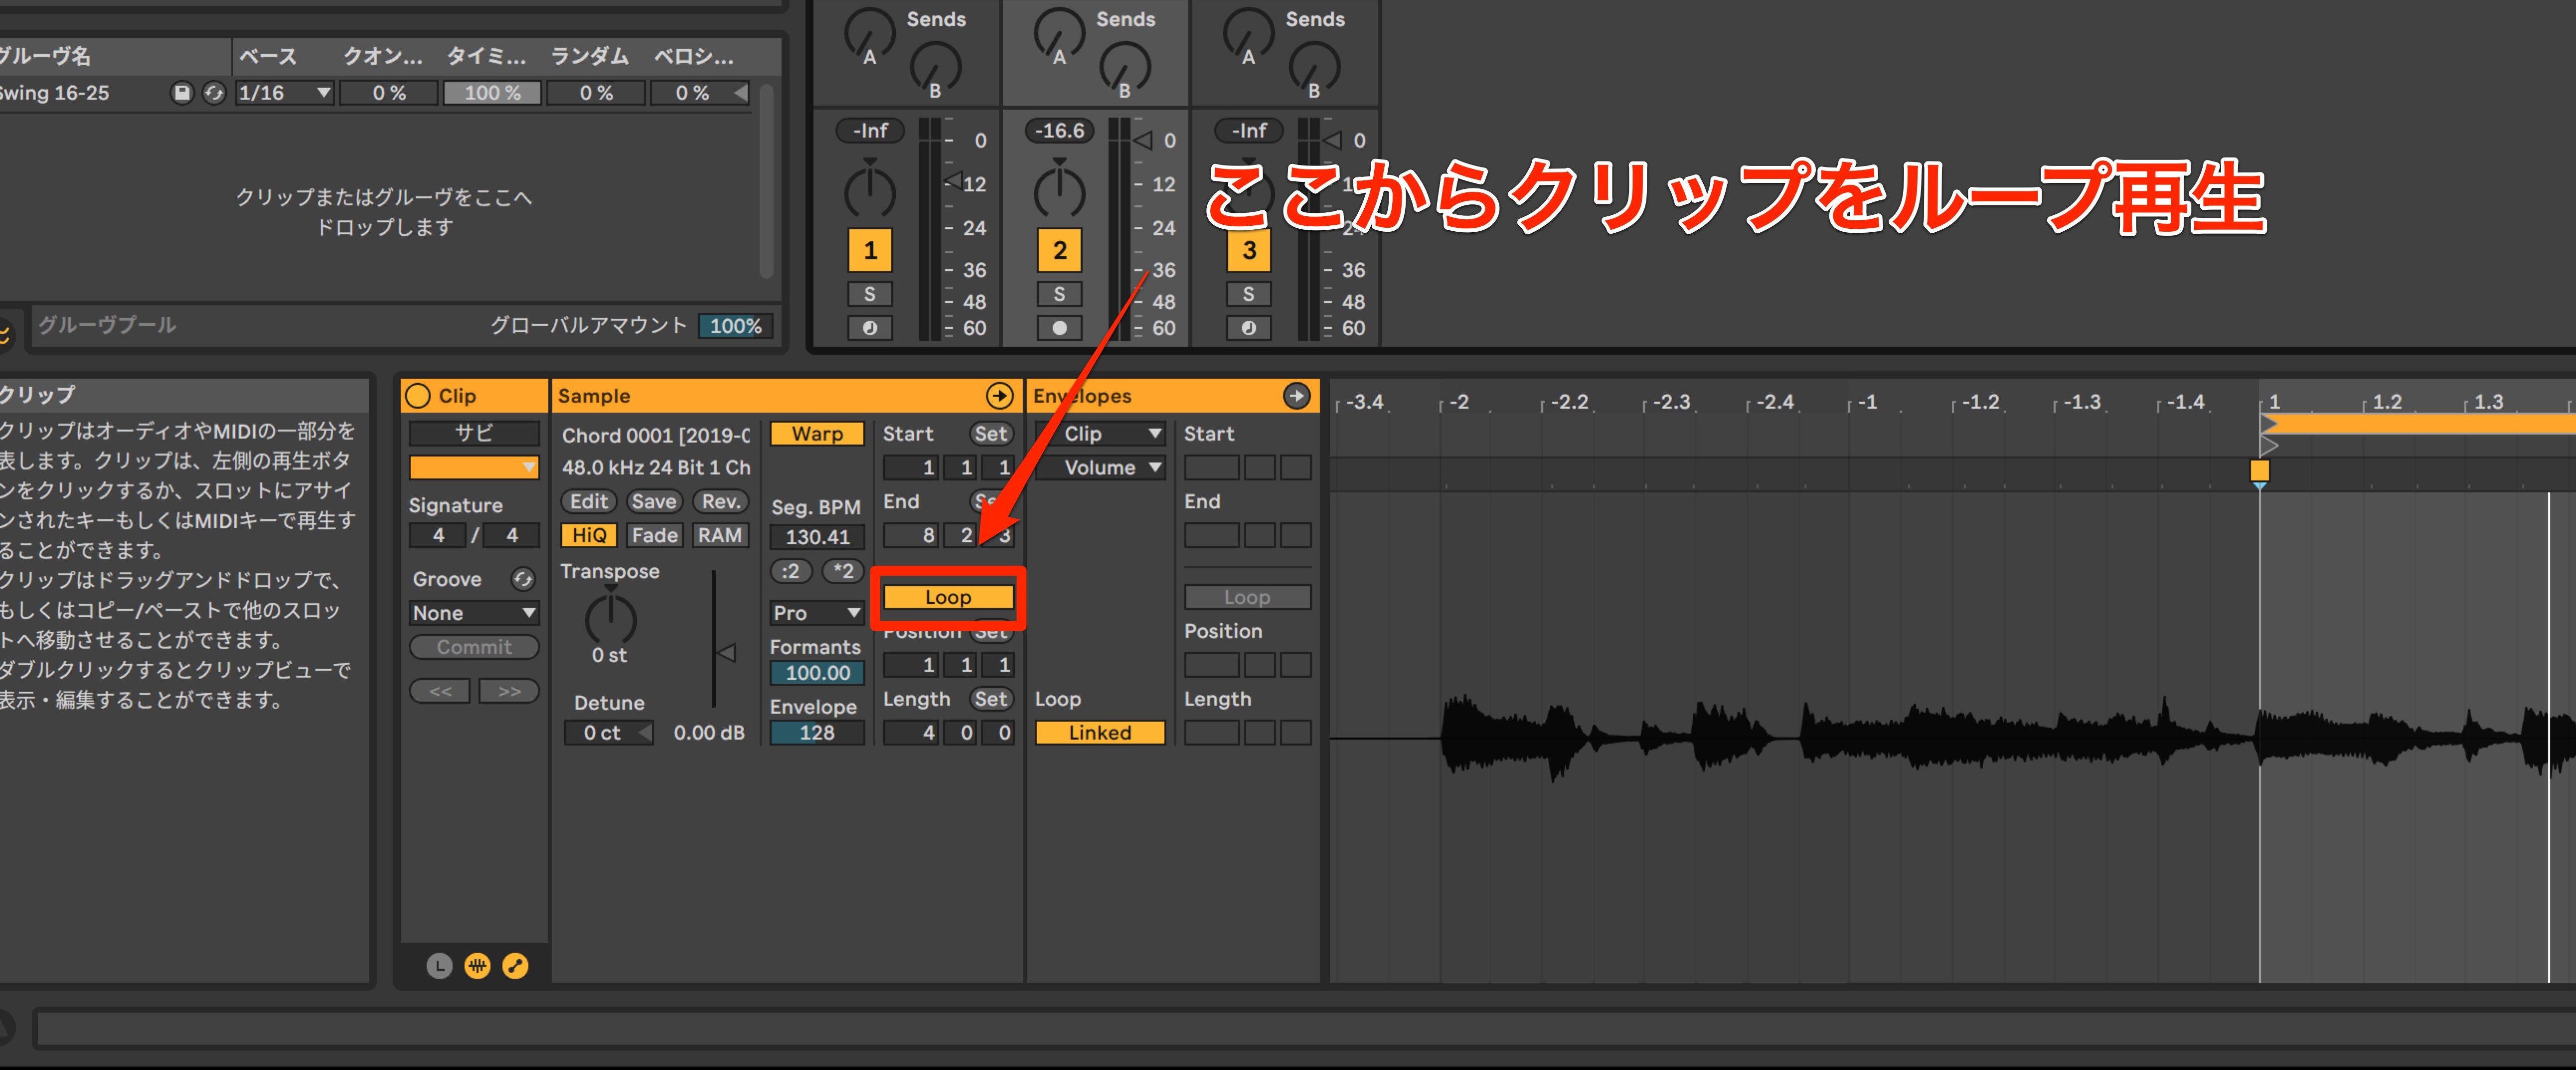This screenshot has height=1070, width=2576.
Task: Click the Seg. BPM 130.41 field
Action: (817, 537)
